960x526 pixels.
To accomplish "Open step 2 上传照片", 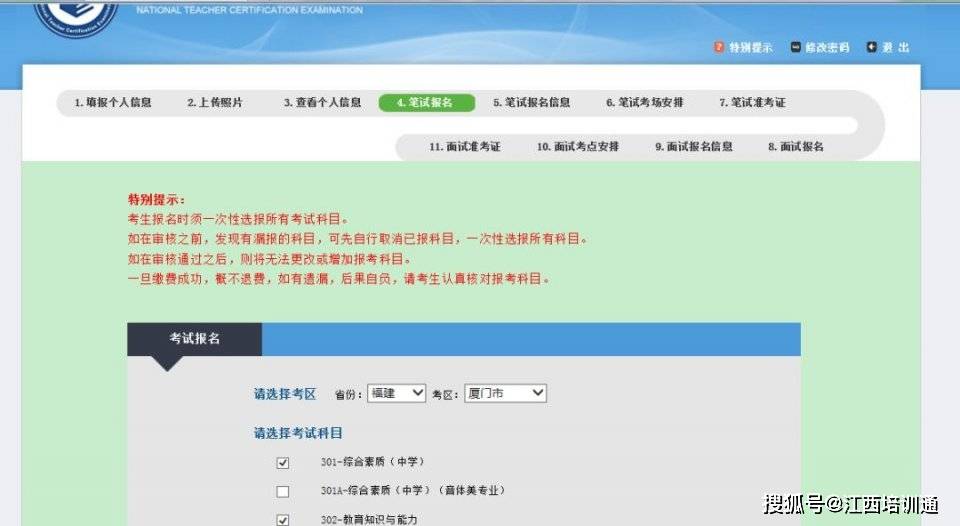I will [215, 102].
